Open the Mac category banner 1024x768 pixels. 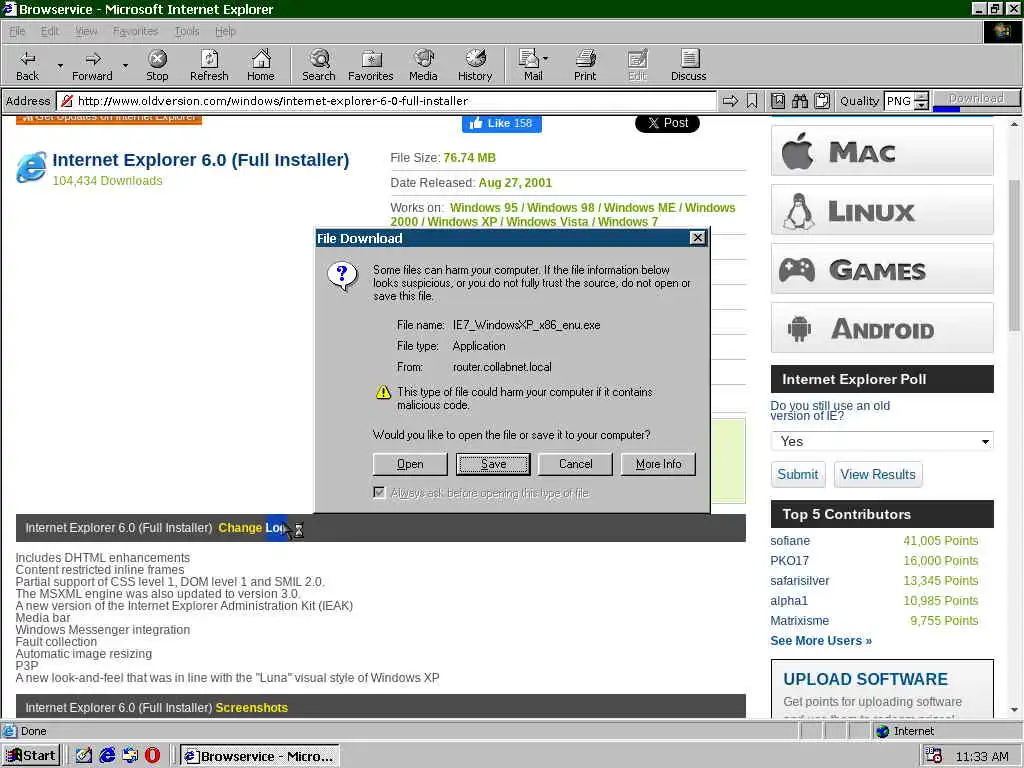[x=882, y=151]
